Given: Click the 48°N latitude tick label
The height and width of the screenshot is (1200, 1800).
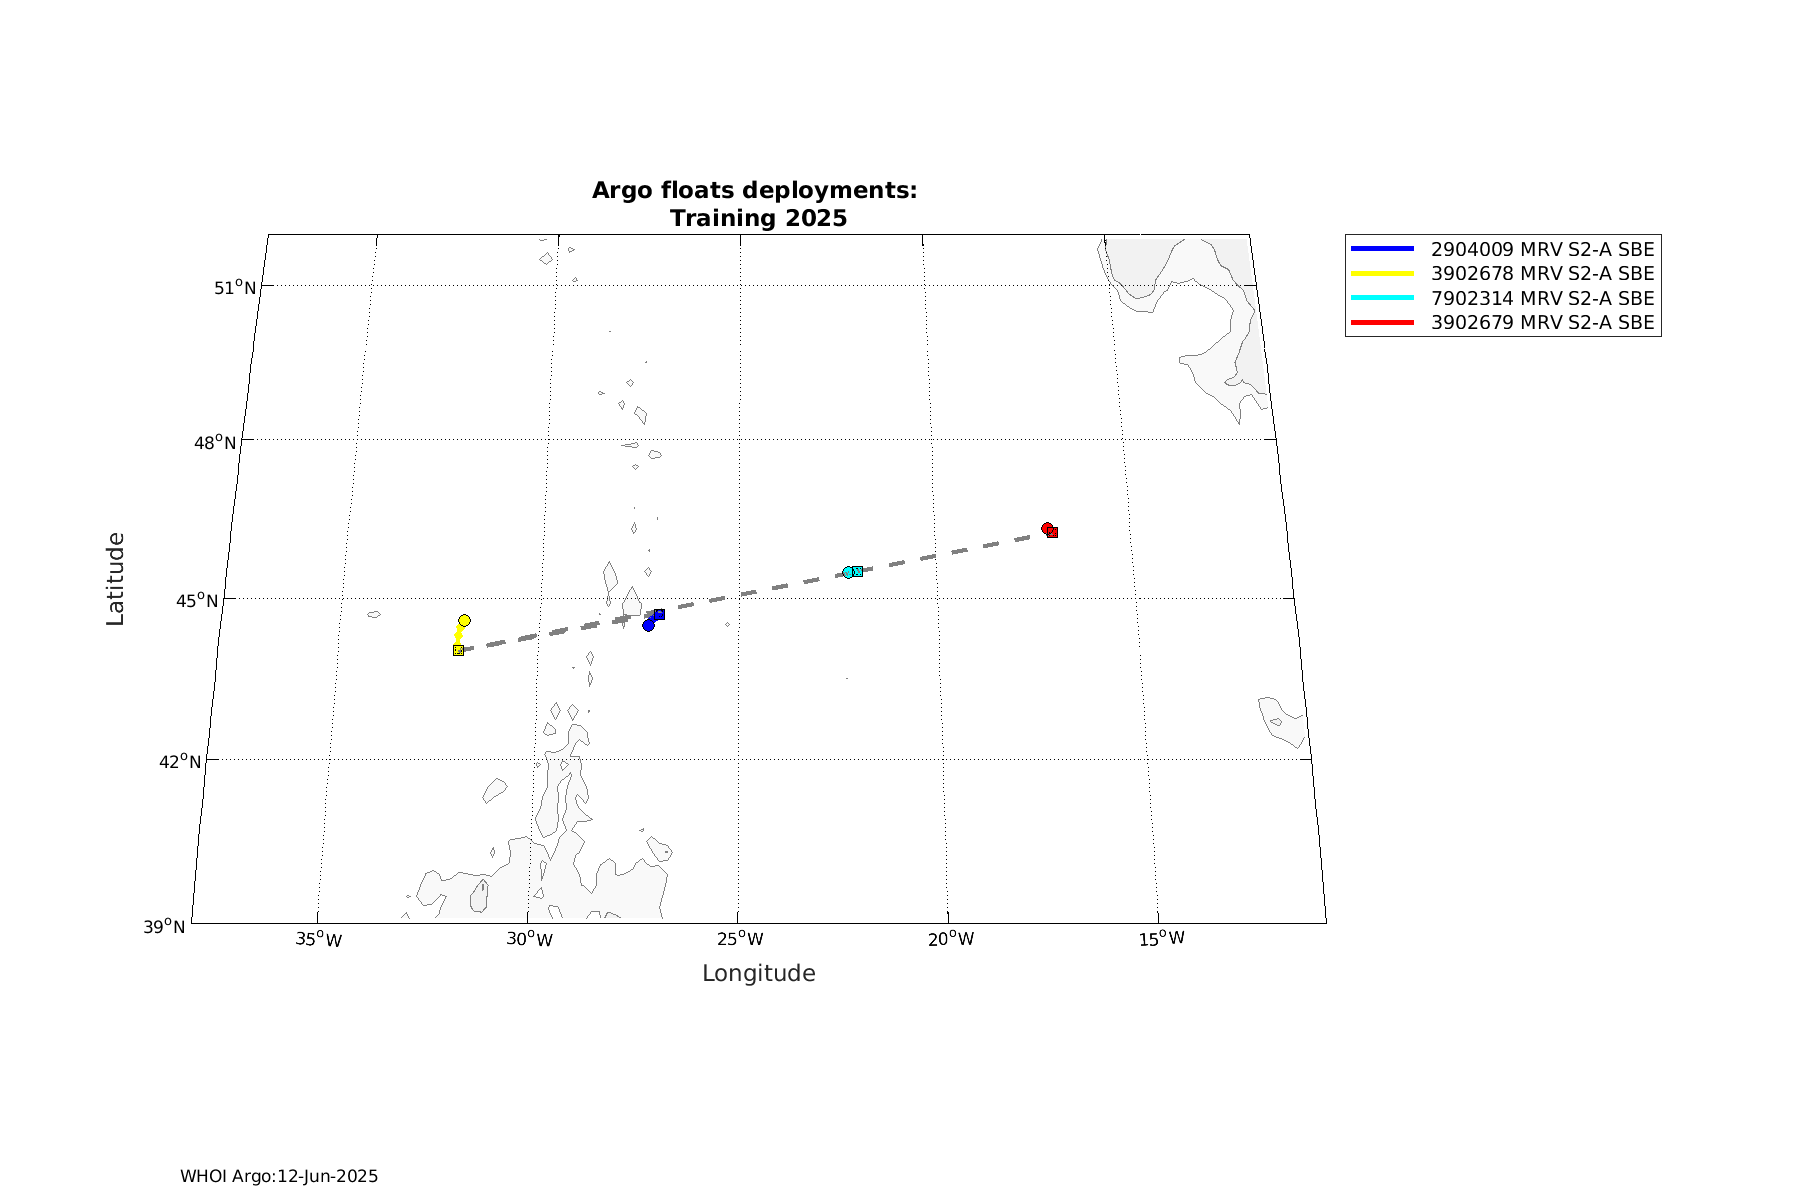Looking at the screenshot, I should [x=214, y=442].
